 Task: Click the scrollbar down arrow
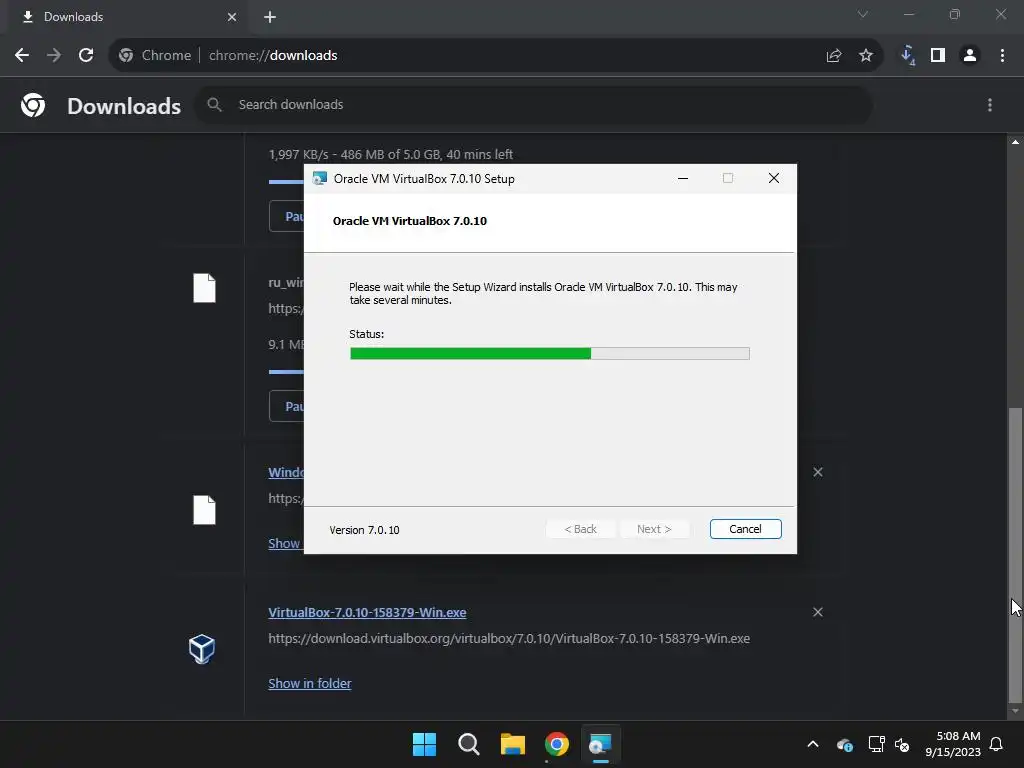(x=1015, y=711)
